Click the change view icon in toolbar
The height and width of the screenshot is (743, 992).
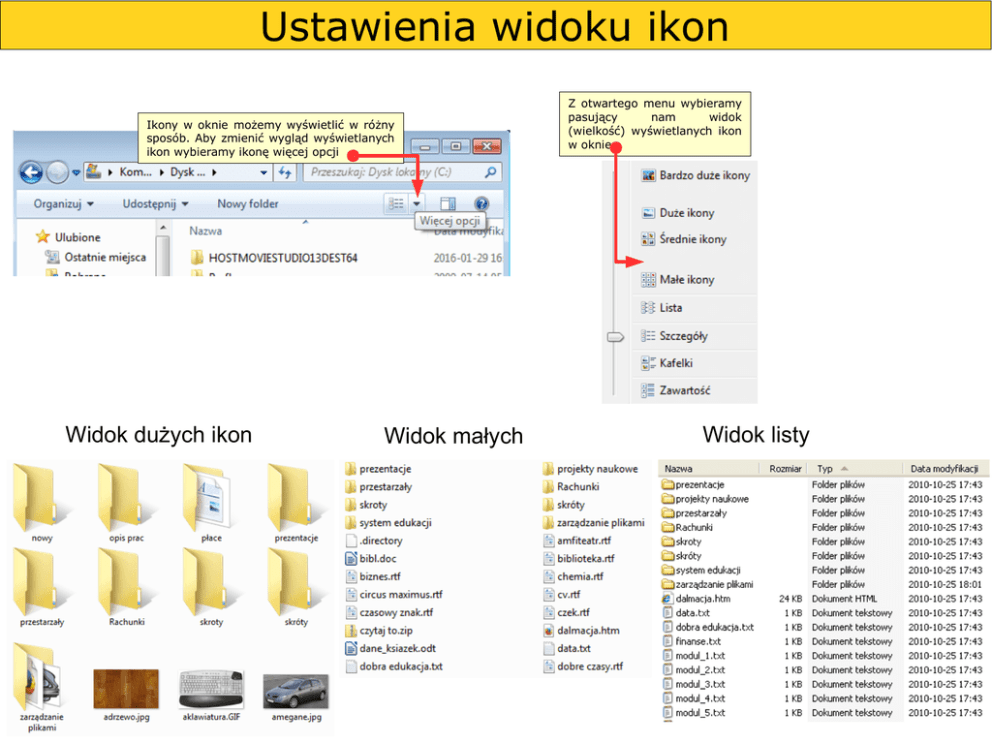click(396, 203)
